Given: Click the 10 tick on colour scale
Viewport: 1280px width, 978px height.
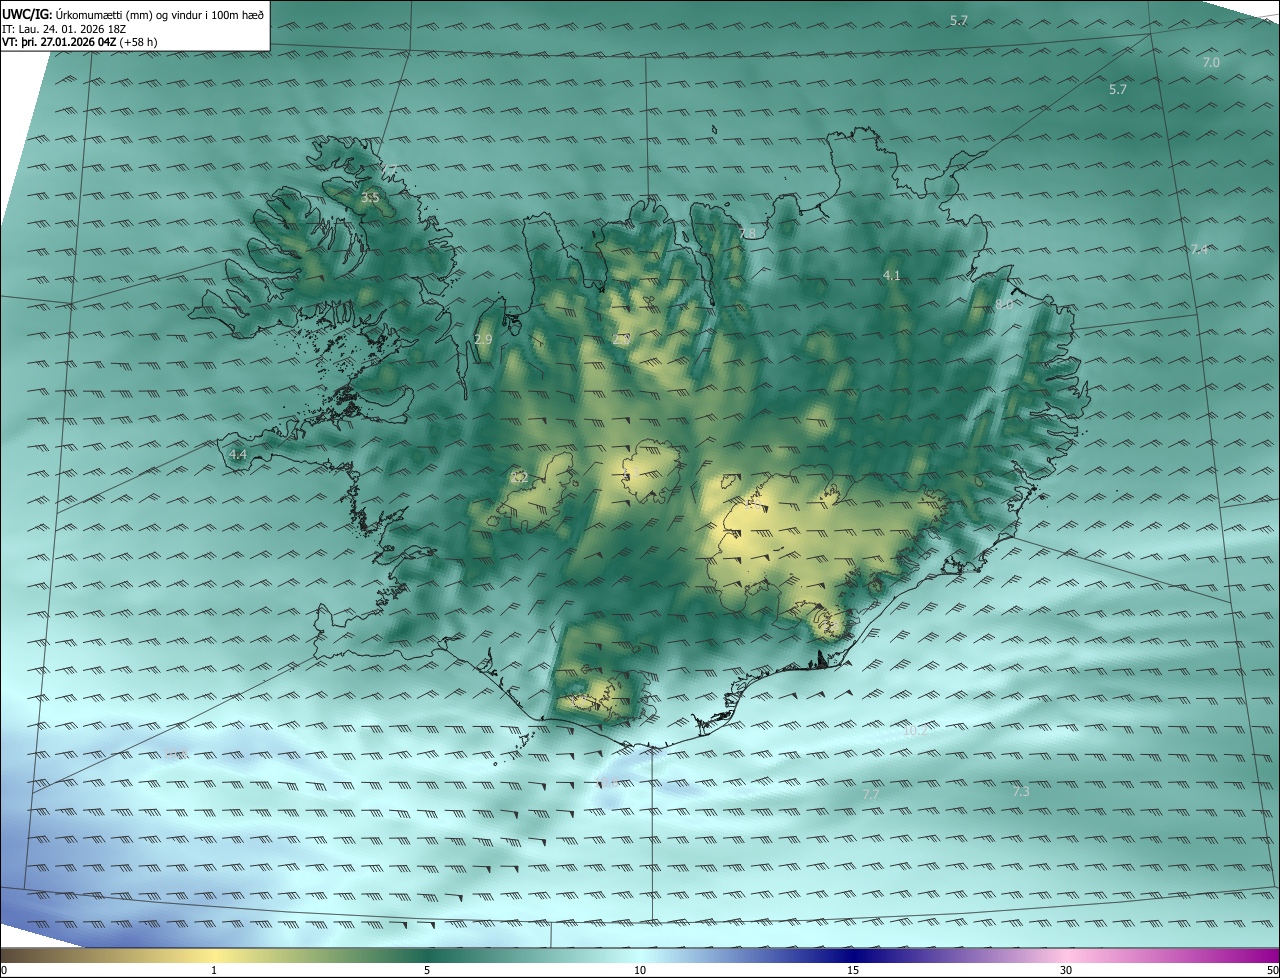Looking at the screenshot, I should coord(640,970).
